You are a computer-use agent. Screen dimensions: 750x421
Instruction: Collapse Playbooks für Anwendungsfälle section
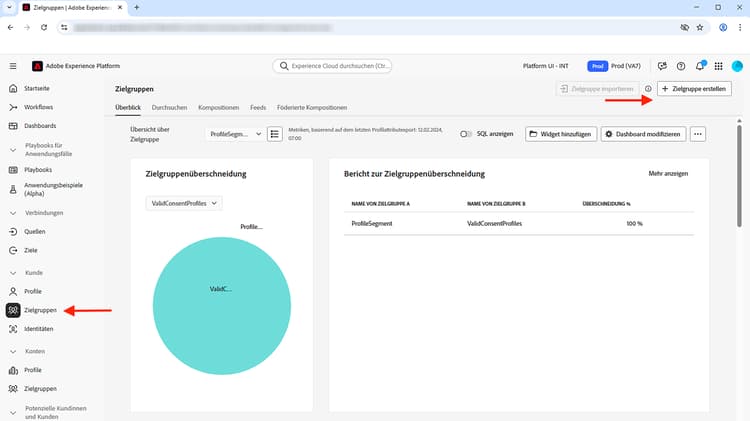(13, 150)
